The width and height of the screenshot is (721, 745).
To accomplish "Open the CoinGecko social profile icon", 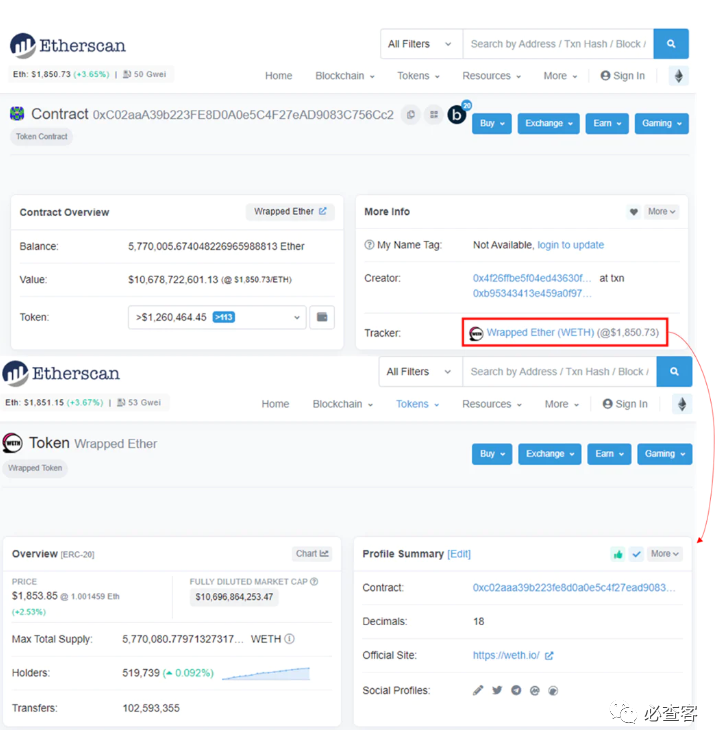I will [553, 690].
